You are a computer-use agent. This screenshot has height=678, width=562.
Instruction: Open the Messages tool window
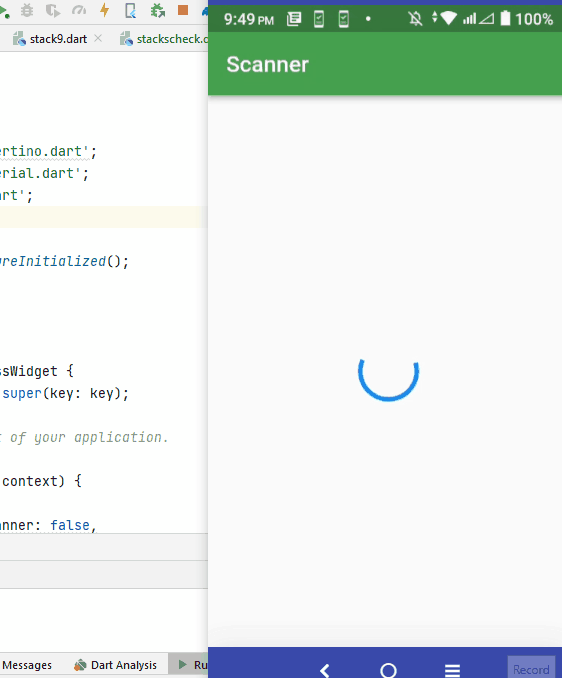[27, 665]
